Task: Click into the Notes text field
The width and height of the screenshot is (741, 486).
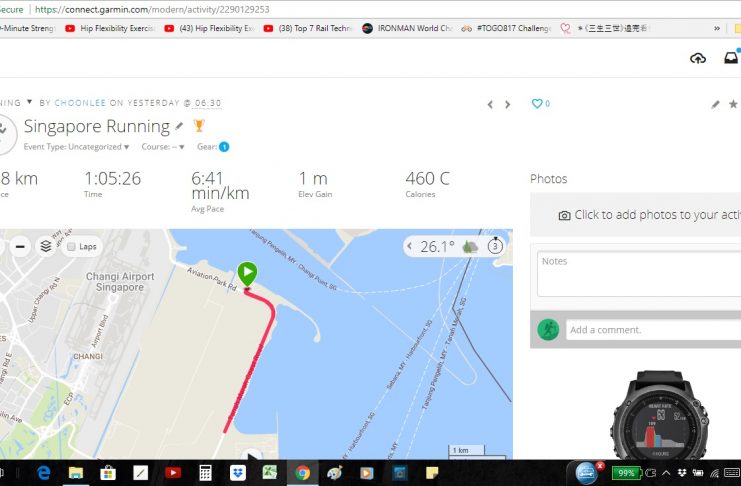Action: tap(639, 274)
